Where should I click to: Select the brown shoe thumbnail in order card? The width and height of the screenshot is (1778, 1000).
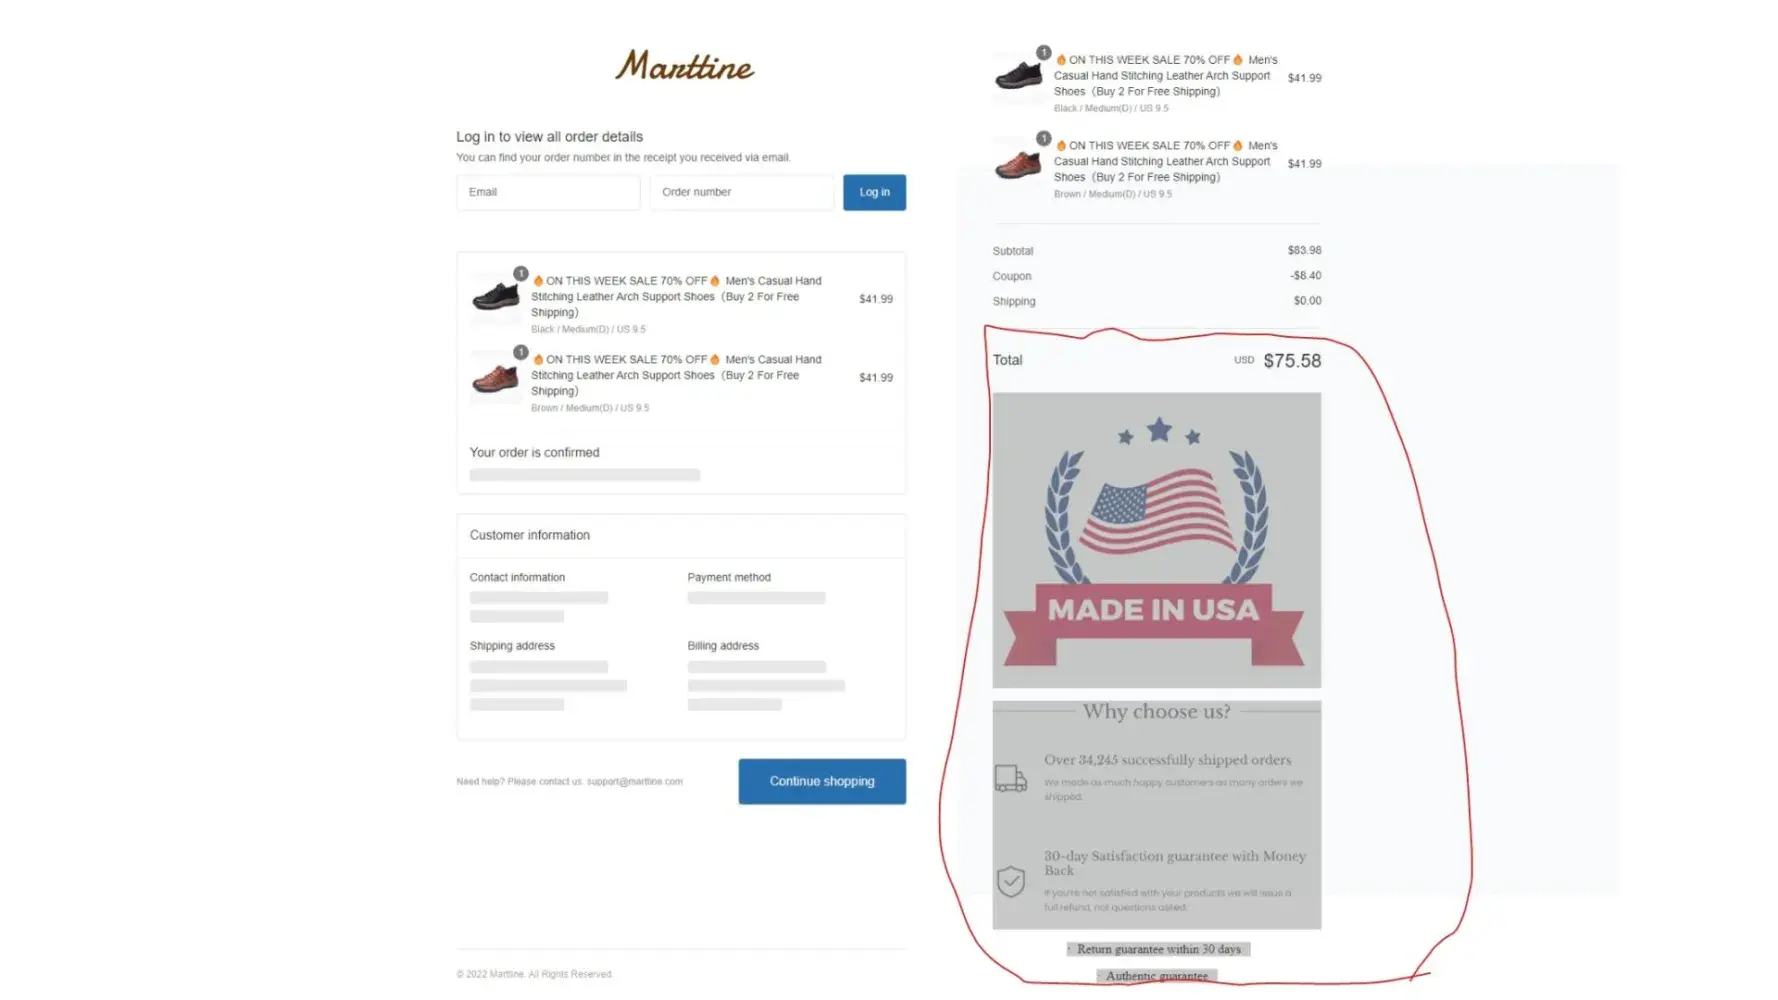coord(496,378)
